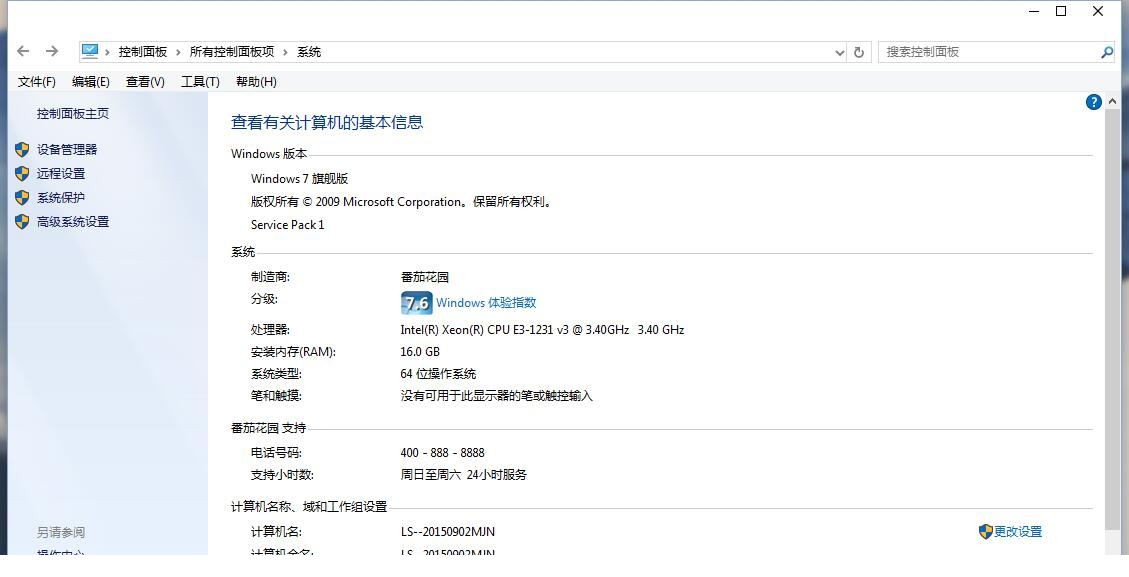Click 更改设置 link
This screenshot has width=1129, height=577.
[x=1018, y=532]
